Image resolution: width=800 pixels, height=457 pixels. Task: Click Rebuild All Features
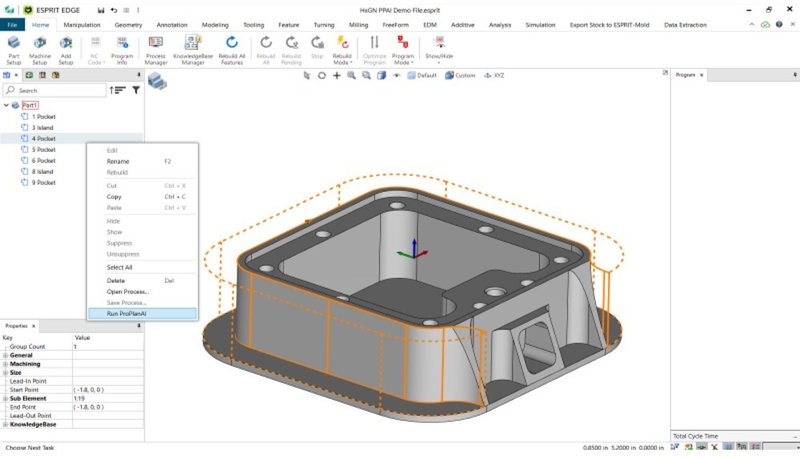232,50
